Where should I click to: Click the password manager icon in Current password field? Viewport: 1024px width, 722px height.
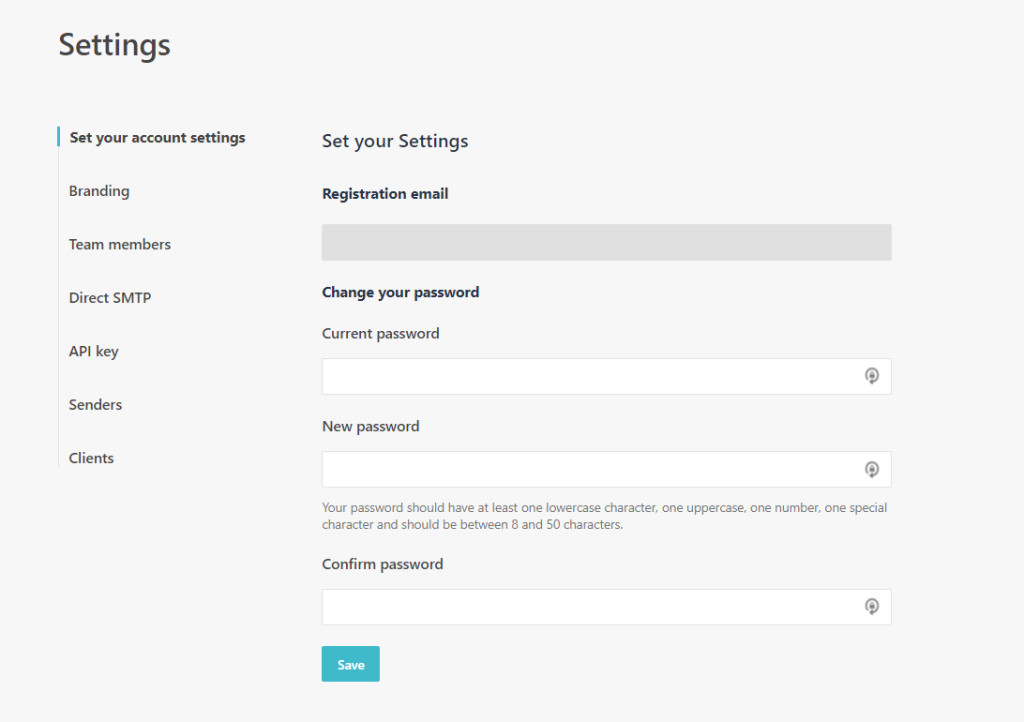pos(871,376)
